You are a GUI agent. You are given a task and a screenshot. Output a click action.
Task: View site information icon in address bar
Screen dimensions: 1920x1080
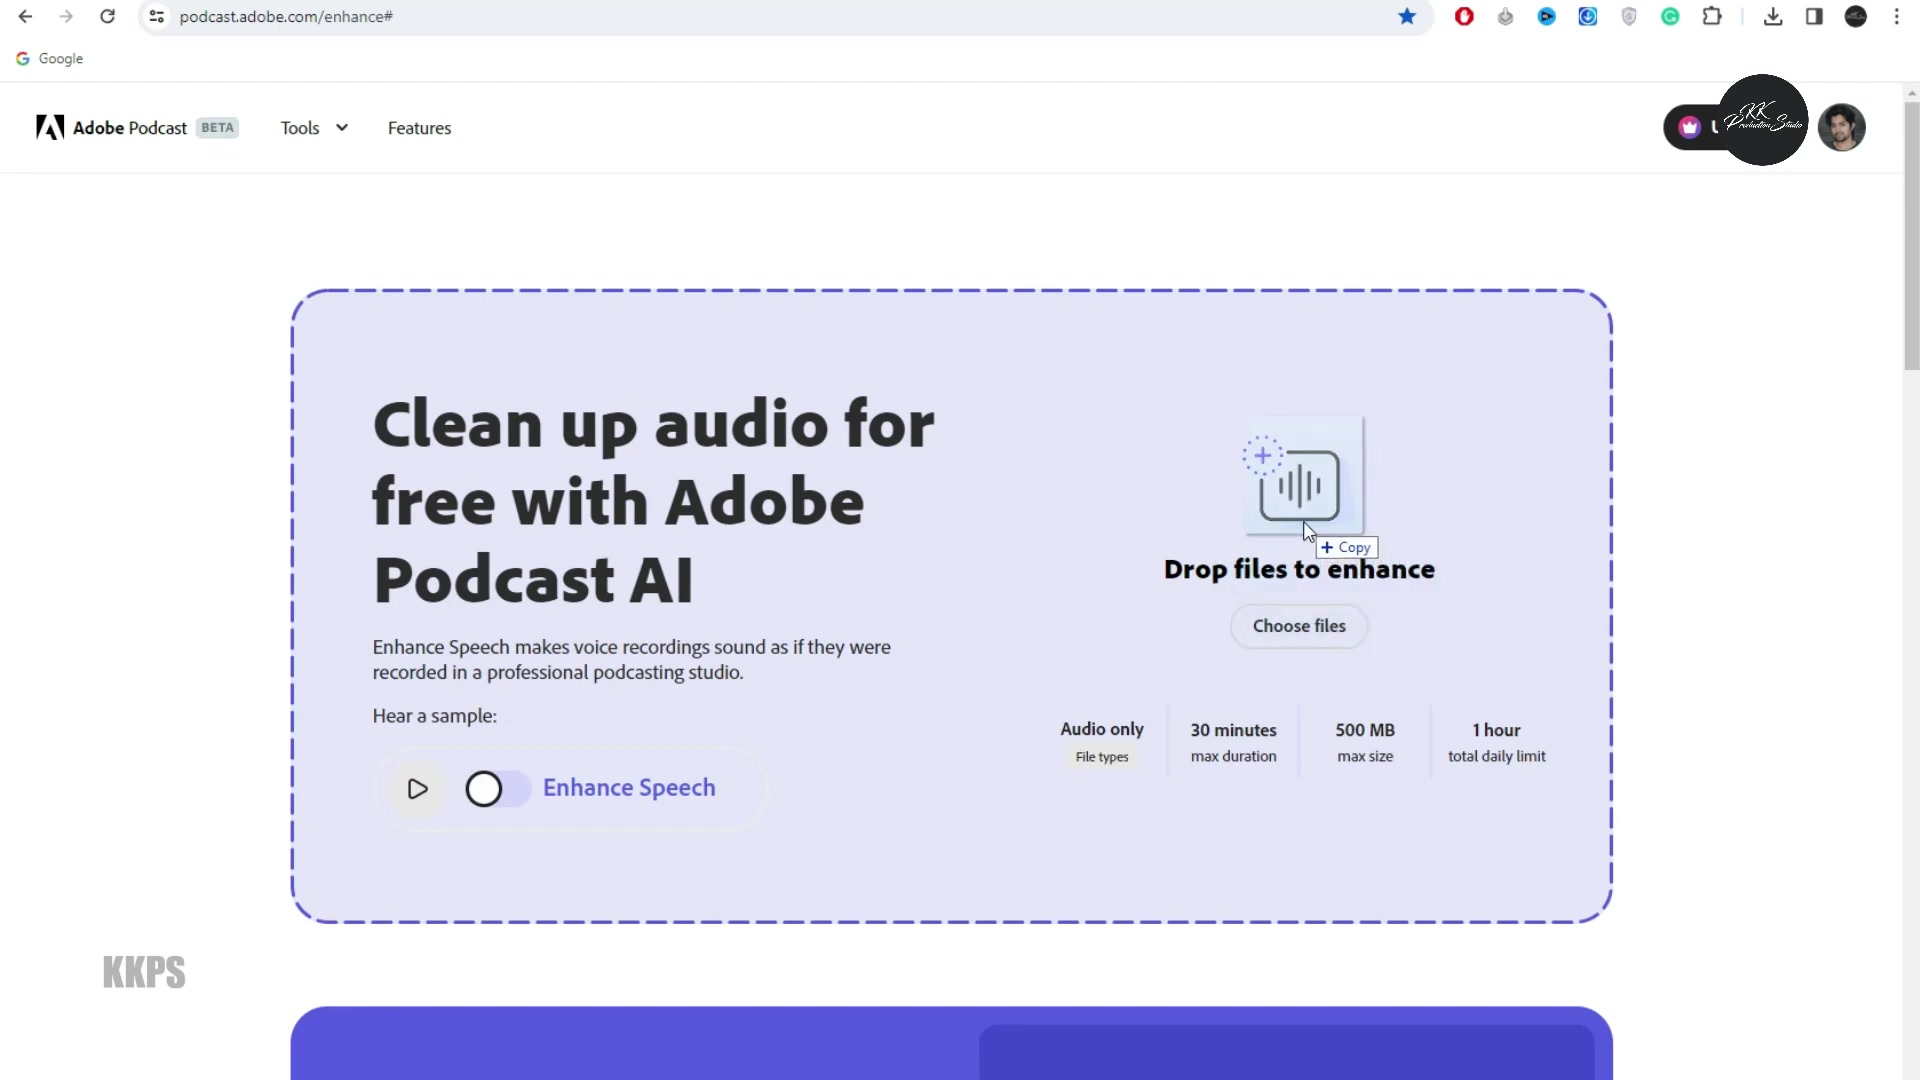(x=156, y=16)
